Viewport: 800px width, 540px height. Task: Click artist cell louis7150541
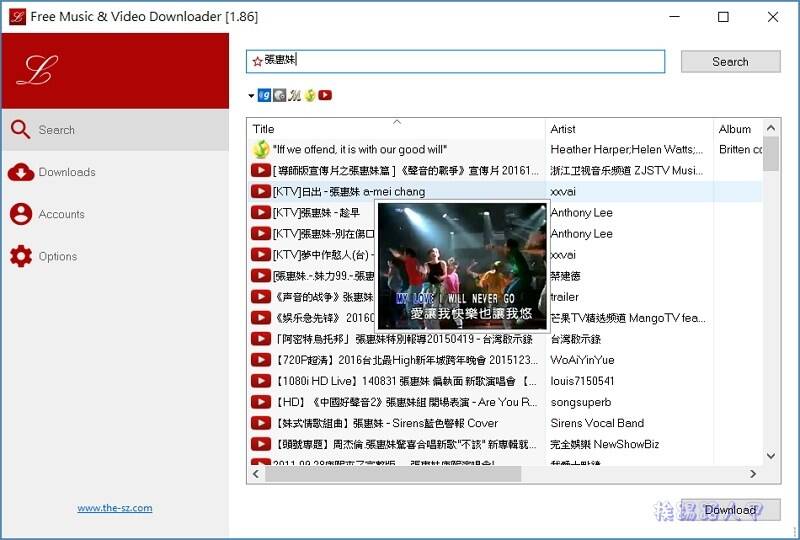click(582, 381)
